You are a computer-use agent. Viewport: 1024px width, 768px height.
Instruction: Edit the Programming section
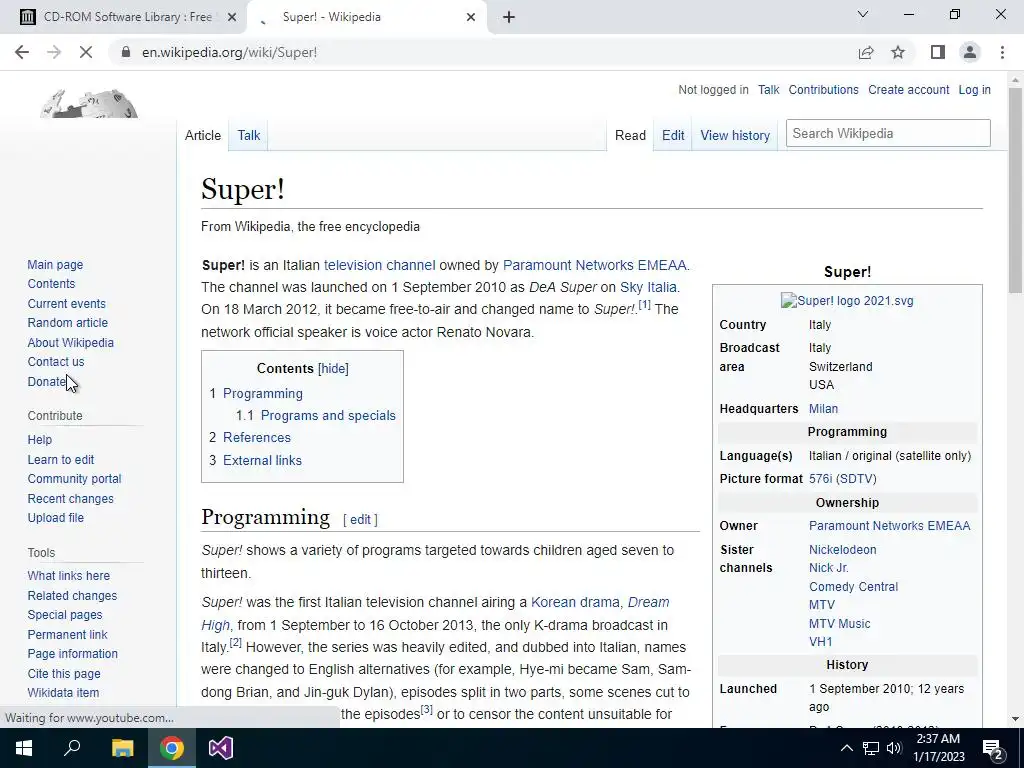coord(360,520)
